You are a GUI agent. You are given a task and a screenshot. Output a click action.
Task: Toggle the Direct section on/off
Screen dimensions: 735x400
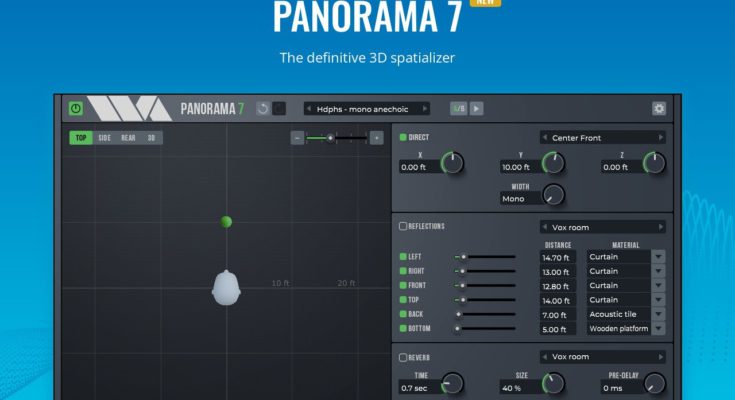(x=403, y=137)
